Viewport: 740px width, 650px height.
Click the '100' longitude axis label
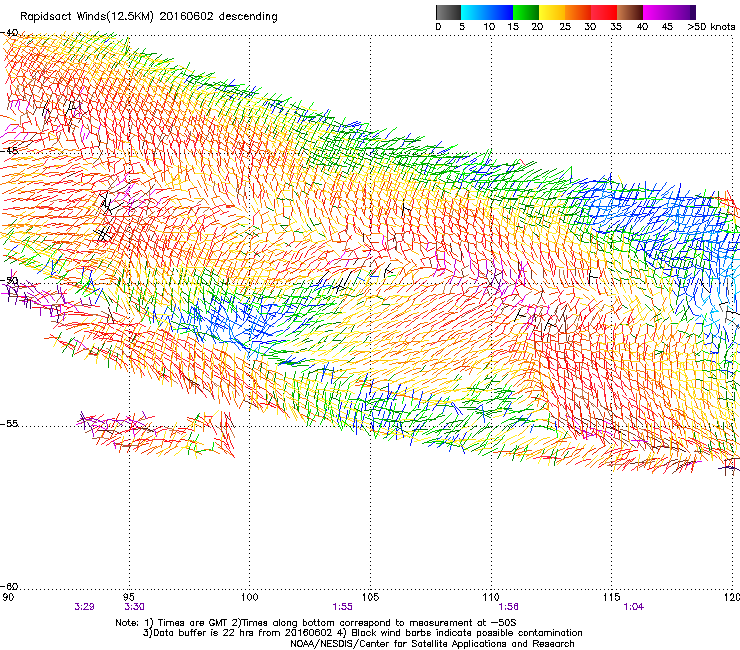click(x=250, y=597)
